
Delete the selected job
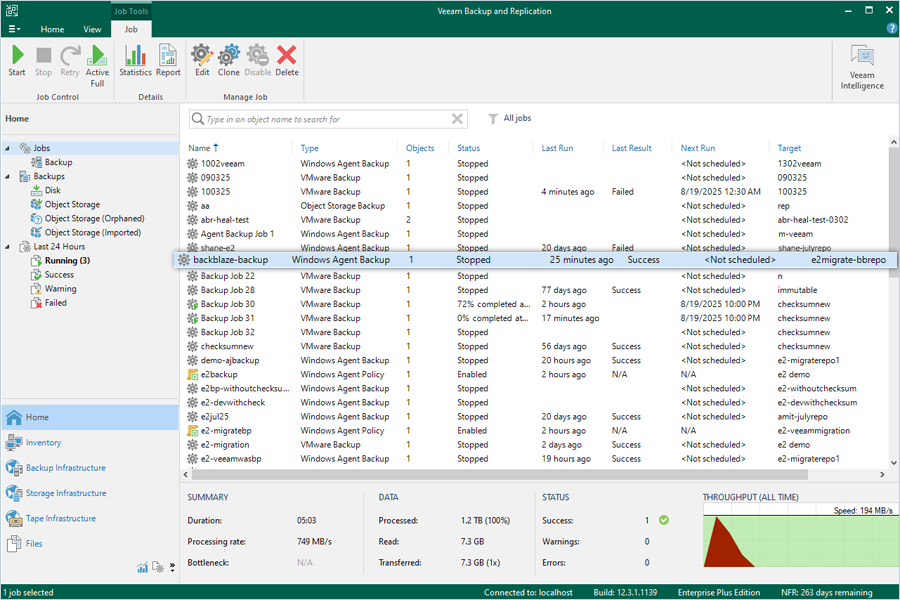point(286,61)
